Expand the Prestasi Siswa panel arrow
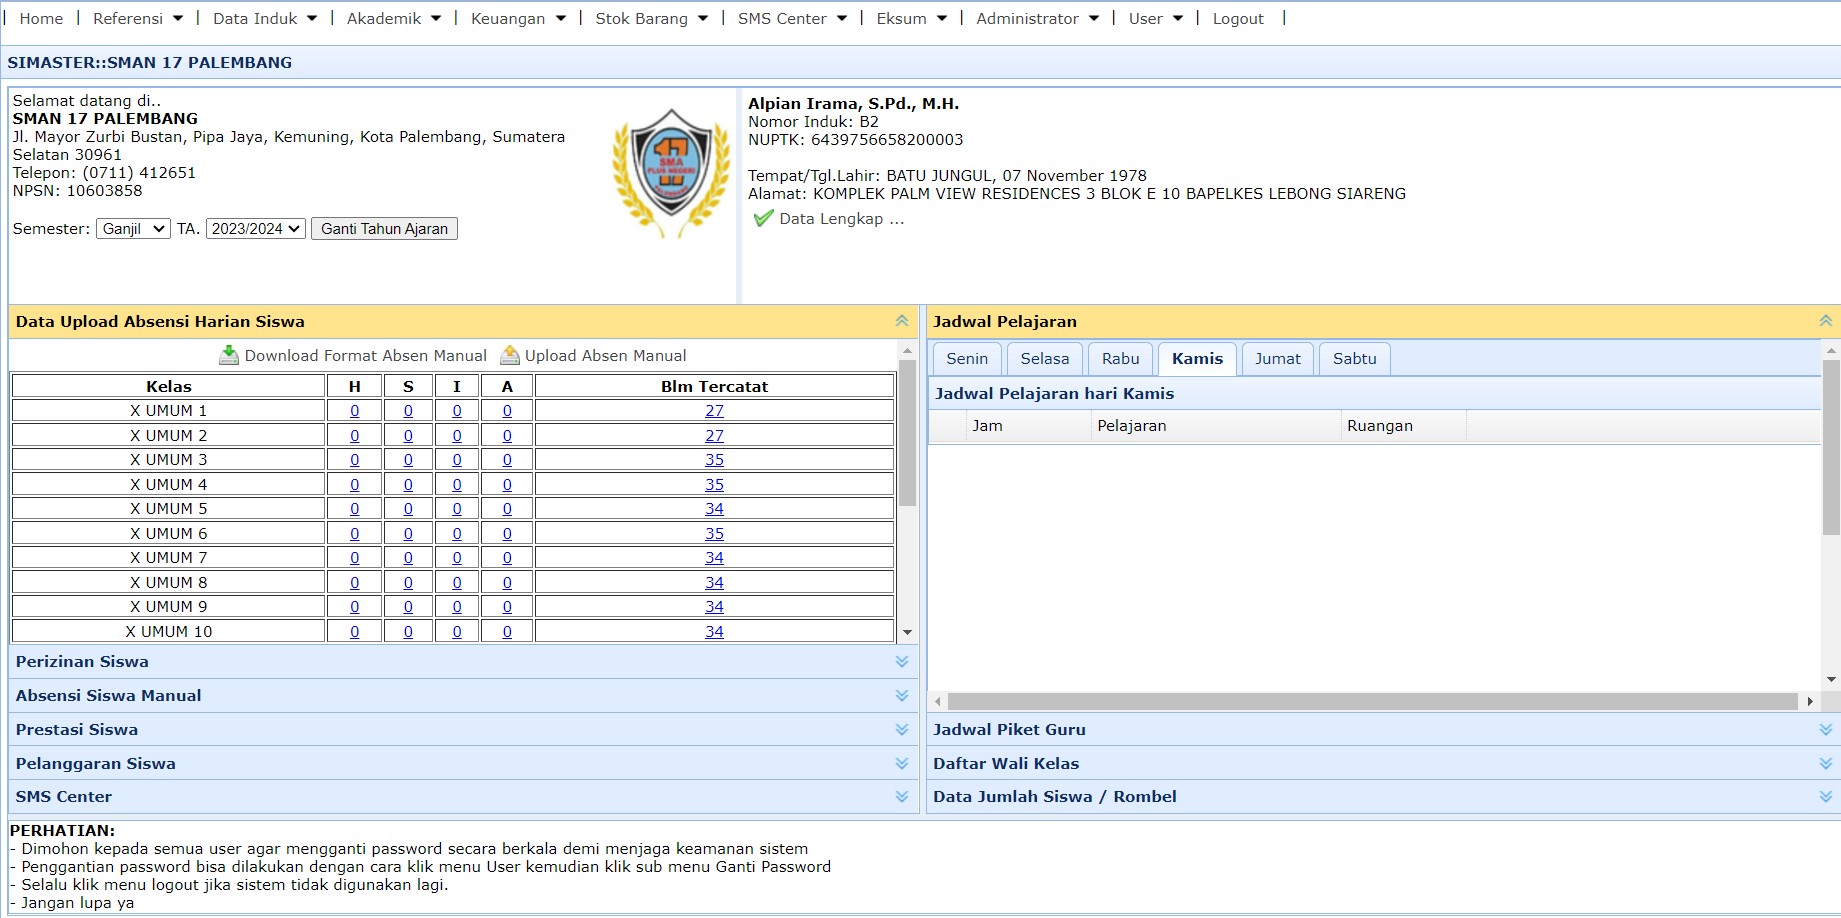Screen dimensions: 1841x918 pos(901,730)
